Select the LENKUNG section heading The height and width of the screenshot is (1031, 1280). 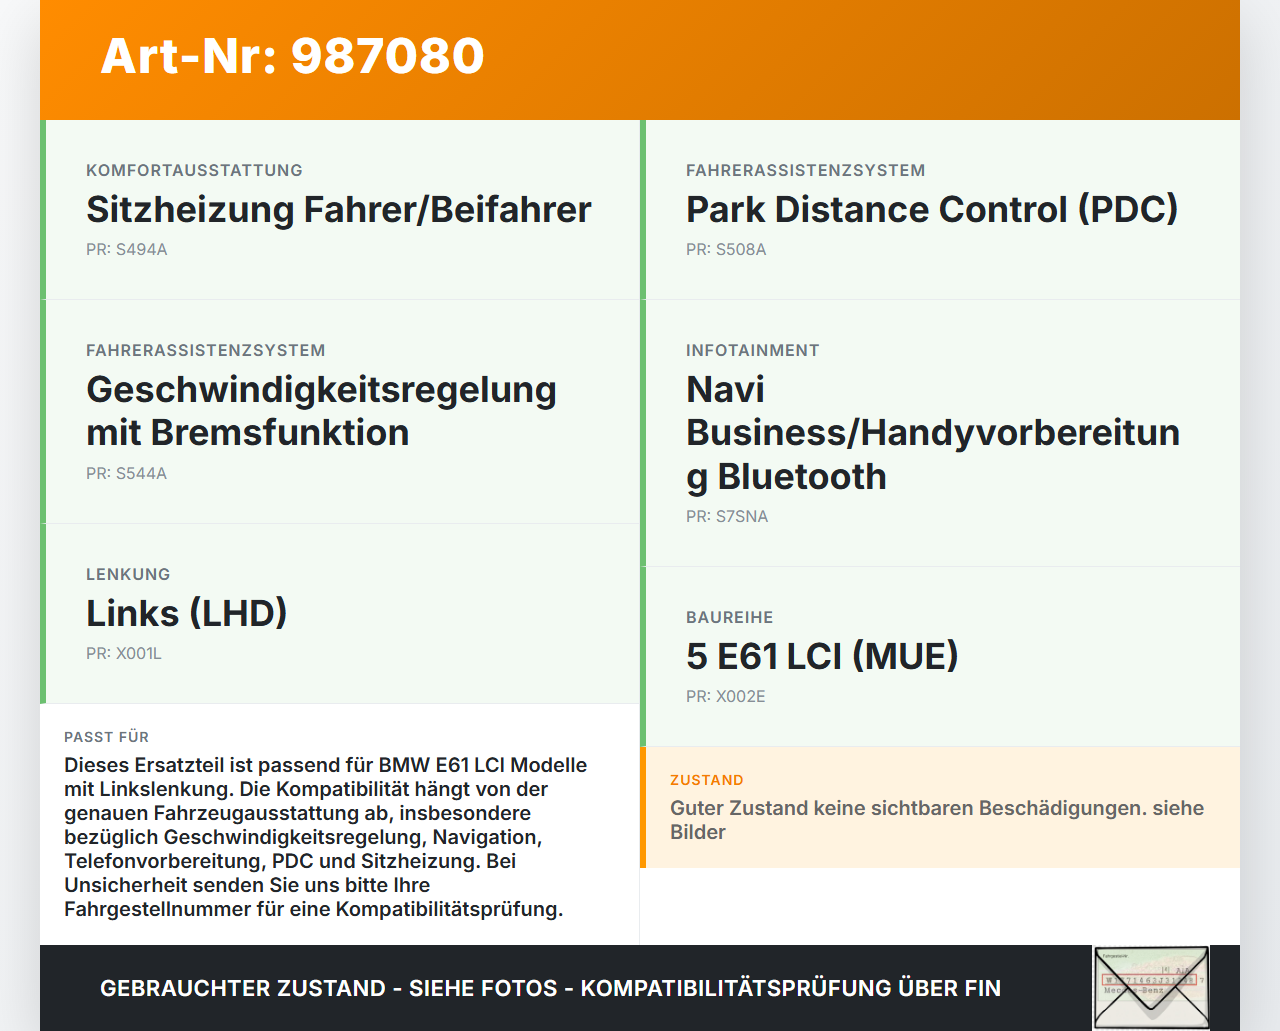128,574
